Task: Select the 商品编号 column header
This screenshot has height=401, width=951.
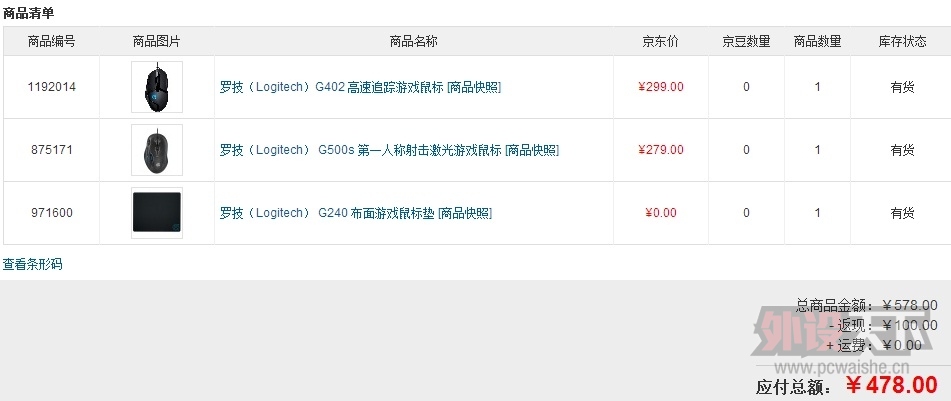Action: pos(52,41)
